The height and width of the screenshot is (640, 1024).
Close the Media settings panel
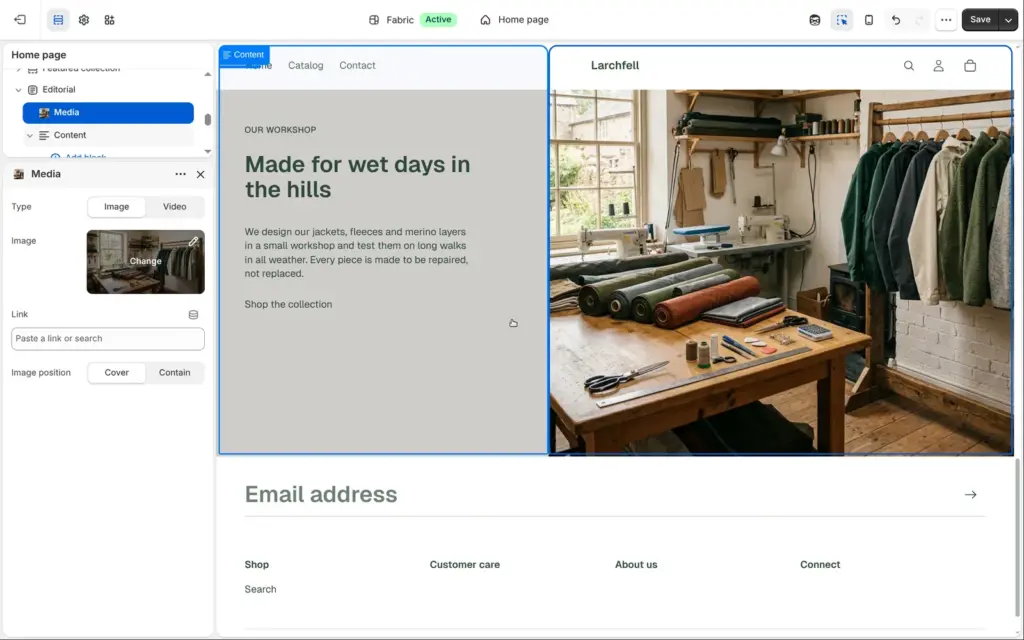[200, 174]
